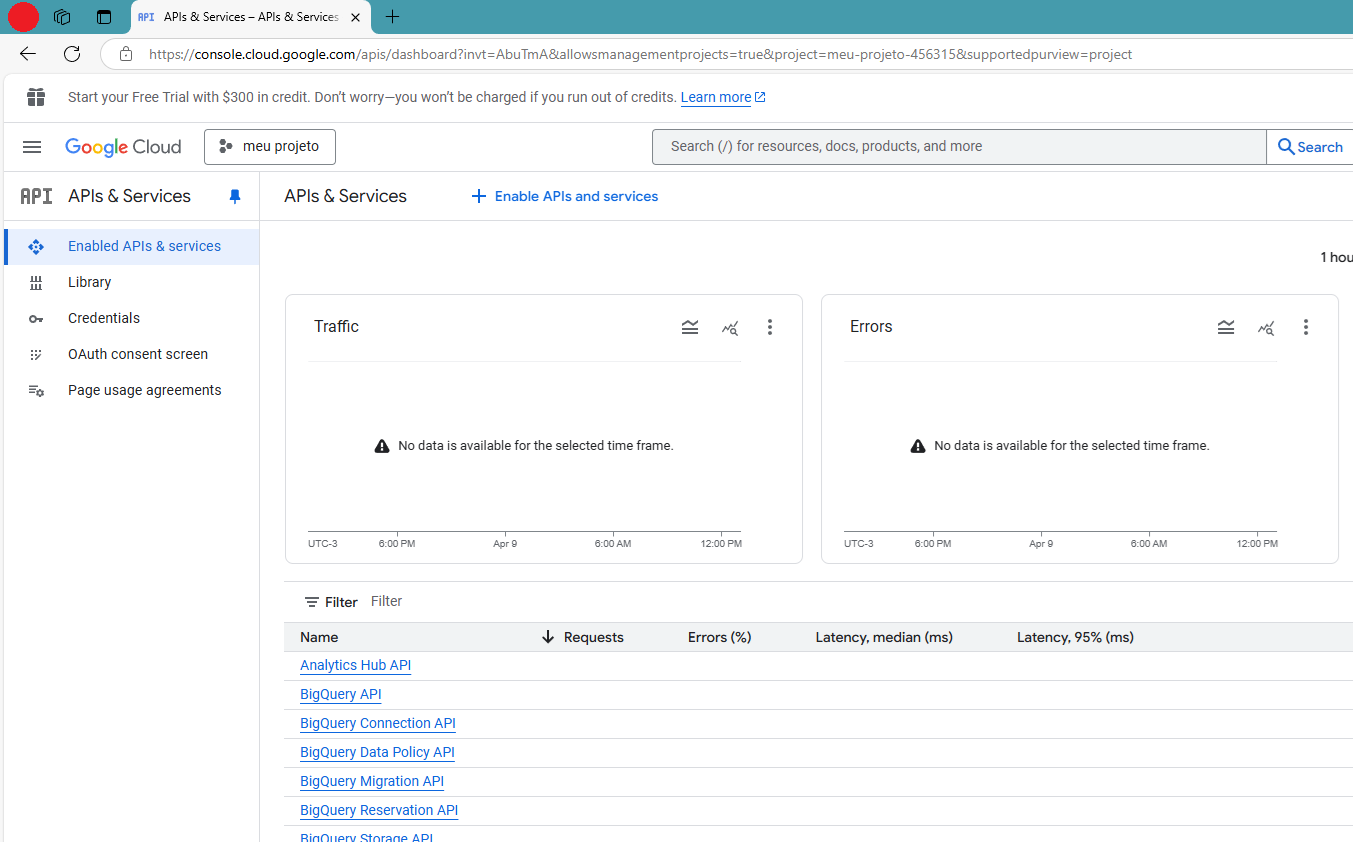Open the Credentials section via key icon
This screenshot has height=842, width=1353.
36,318
